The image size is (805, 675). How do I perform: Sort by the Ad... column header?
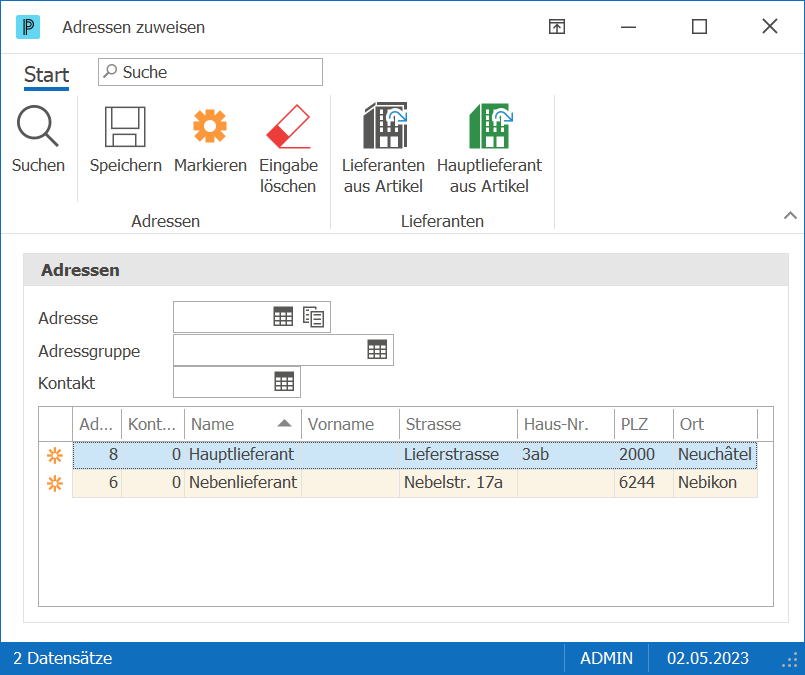pos(97,425)
